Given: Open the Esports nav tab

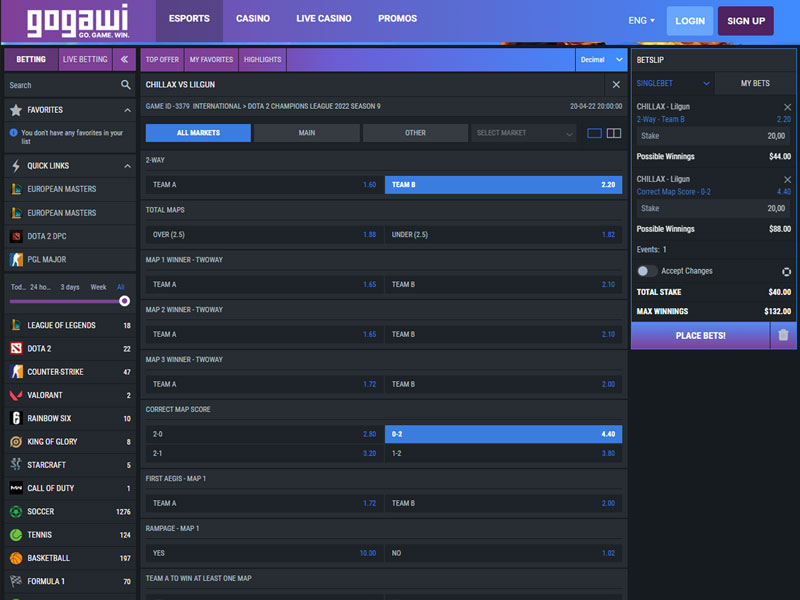Looking at the screenshot, I should [189, 19].
